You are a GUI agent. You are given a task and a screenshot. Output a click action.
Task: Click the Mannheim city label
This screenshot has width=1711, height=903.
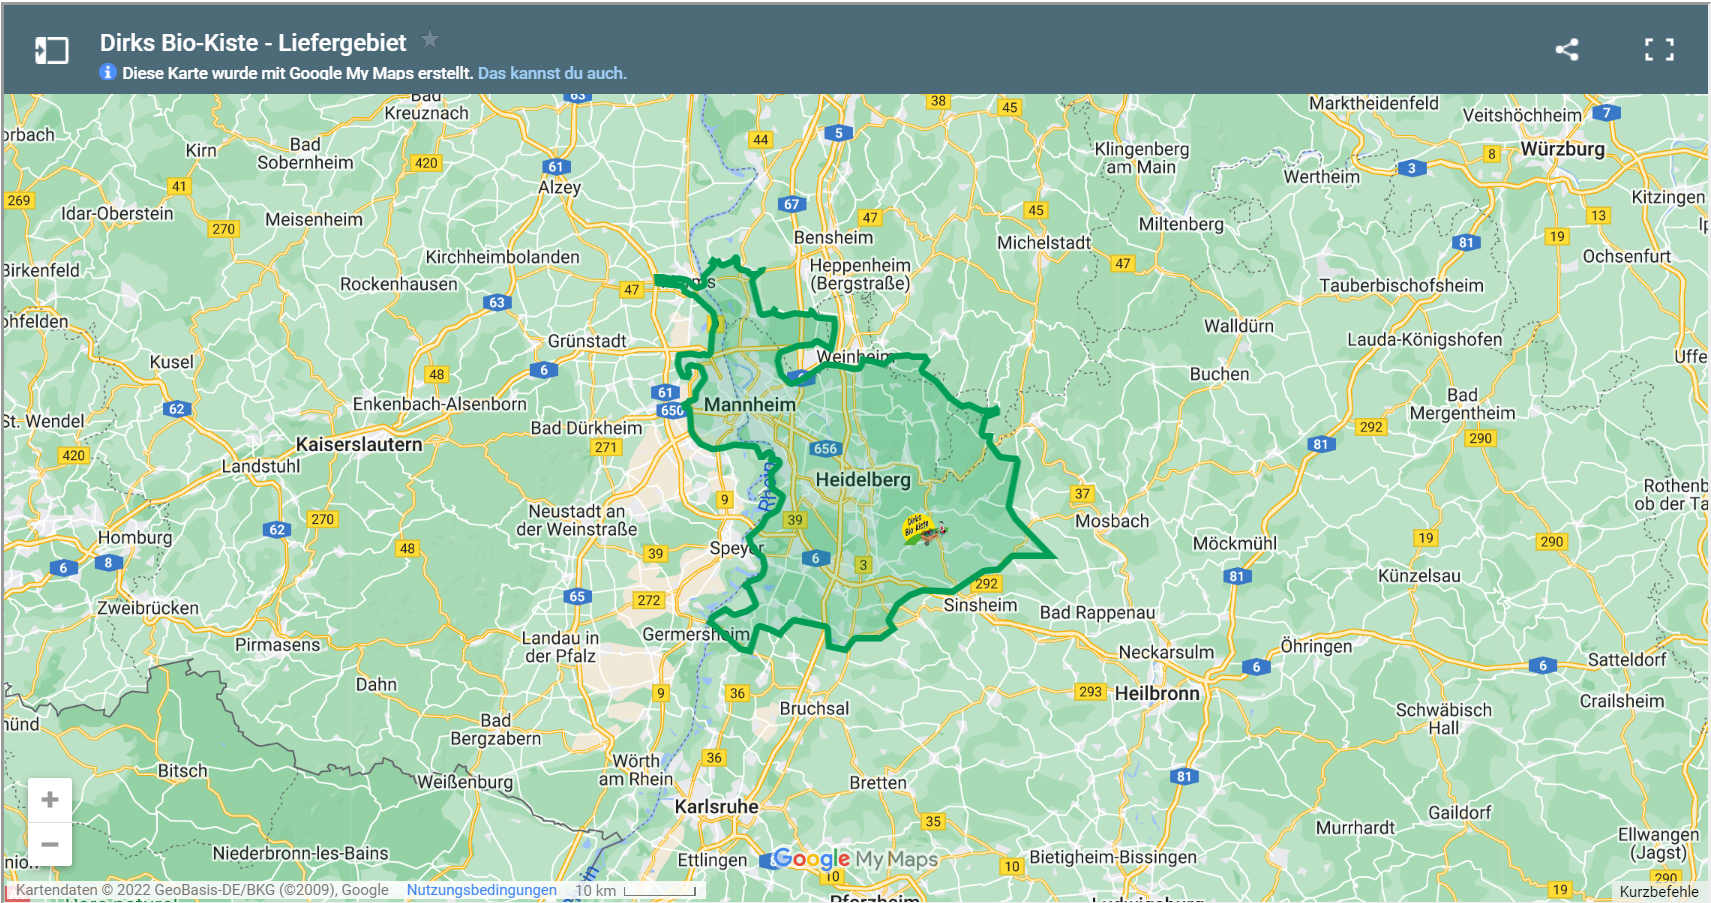pos(750,405)
